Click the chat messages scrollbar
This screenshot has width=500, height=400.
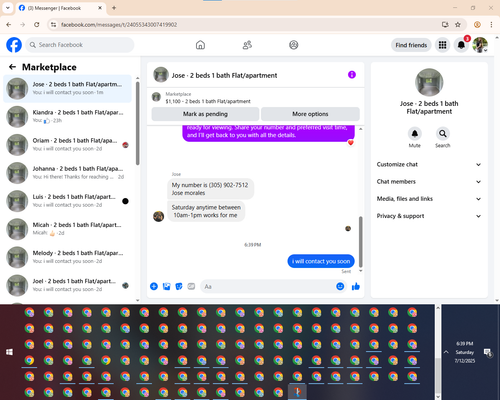pos(360,242)
